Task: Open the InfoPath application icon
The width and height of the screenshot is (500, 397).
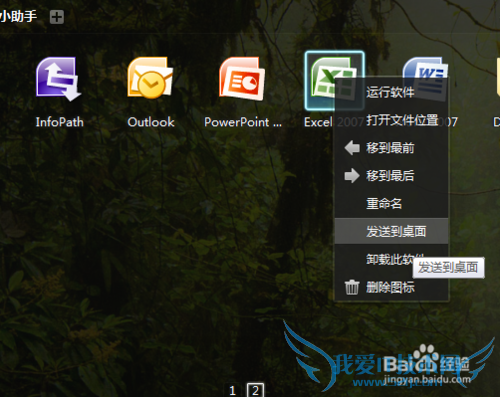Action: [x=58, y=79]
